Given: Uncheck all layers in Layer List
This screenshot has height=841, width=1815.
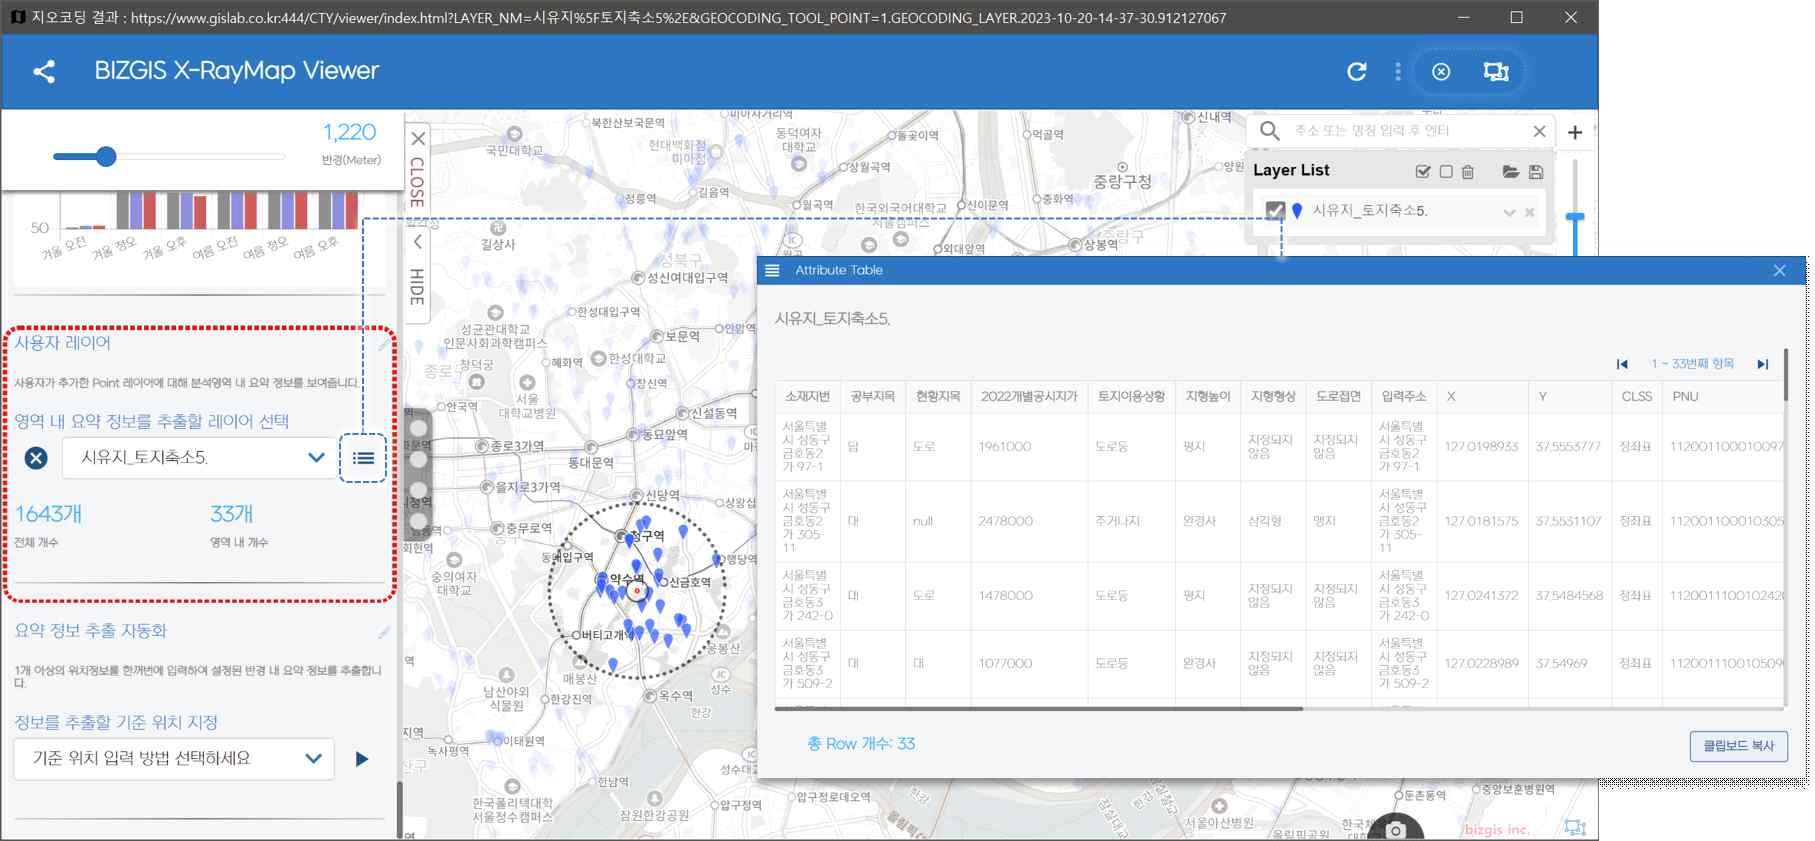Looking at the screenshot, I should 1446,172.
